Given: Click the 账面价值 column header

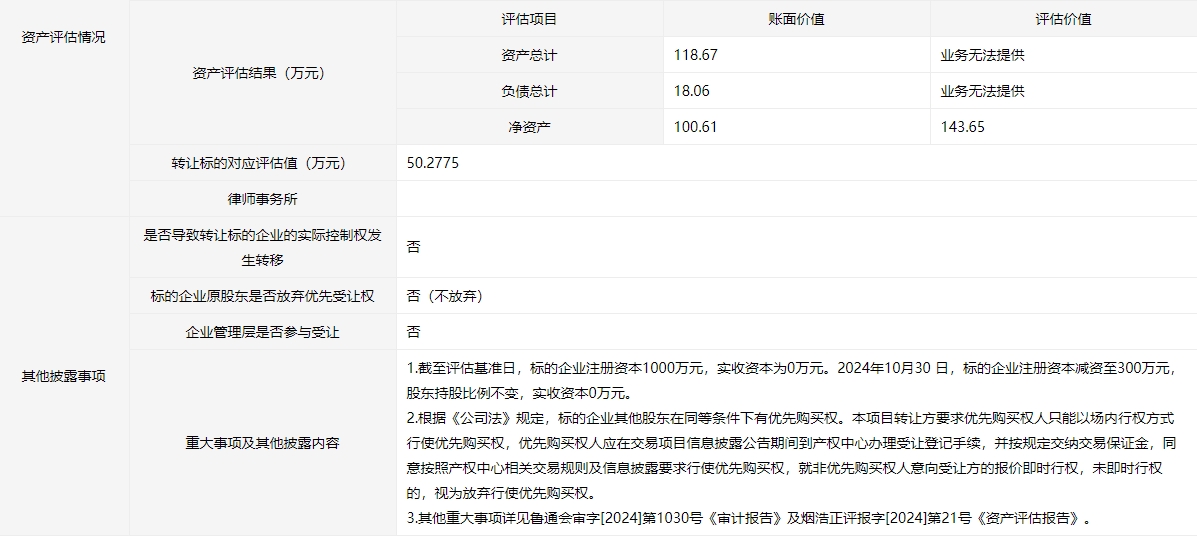Looking at the screenshot, I should [796, 19].
